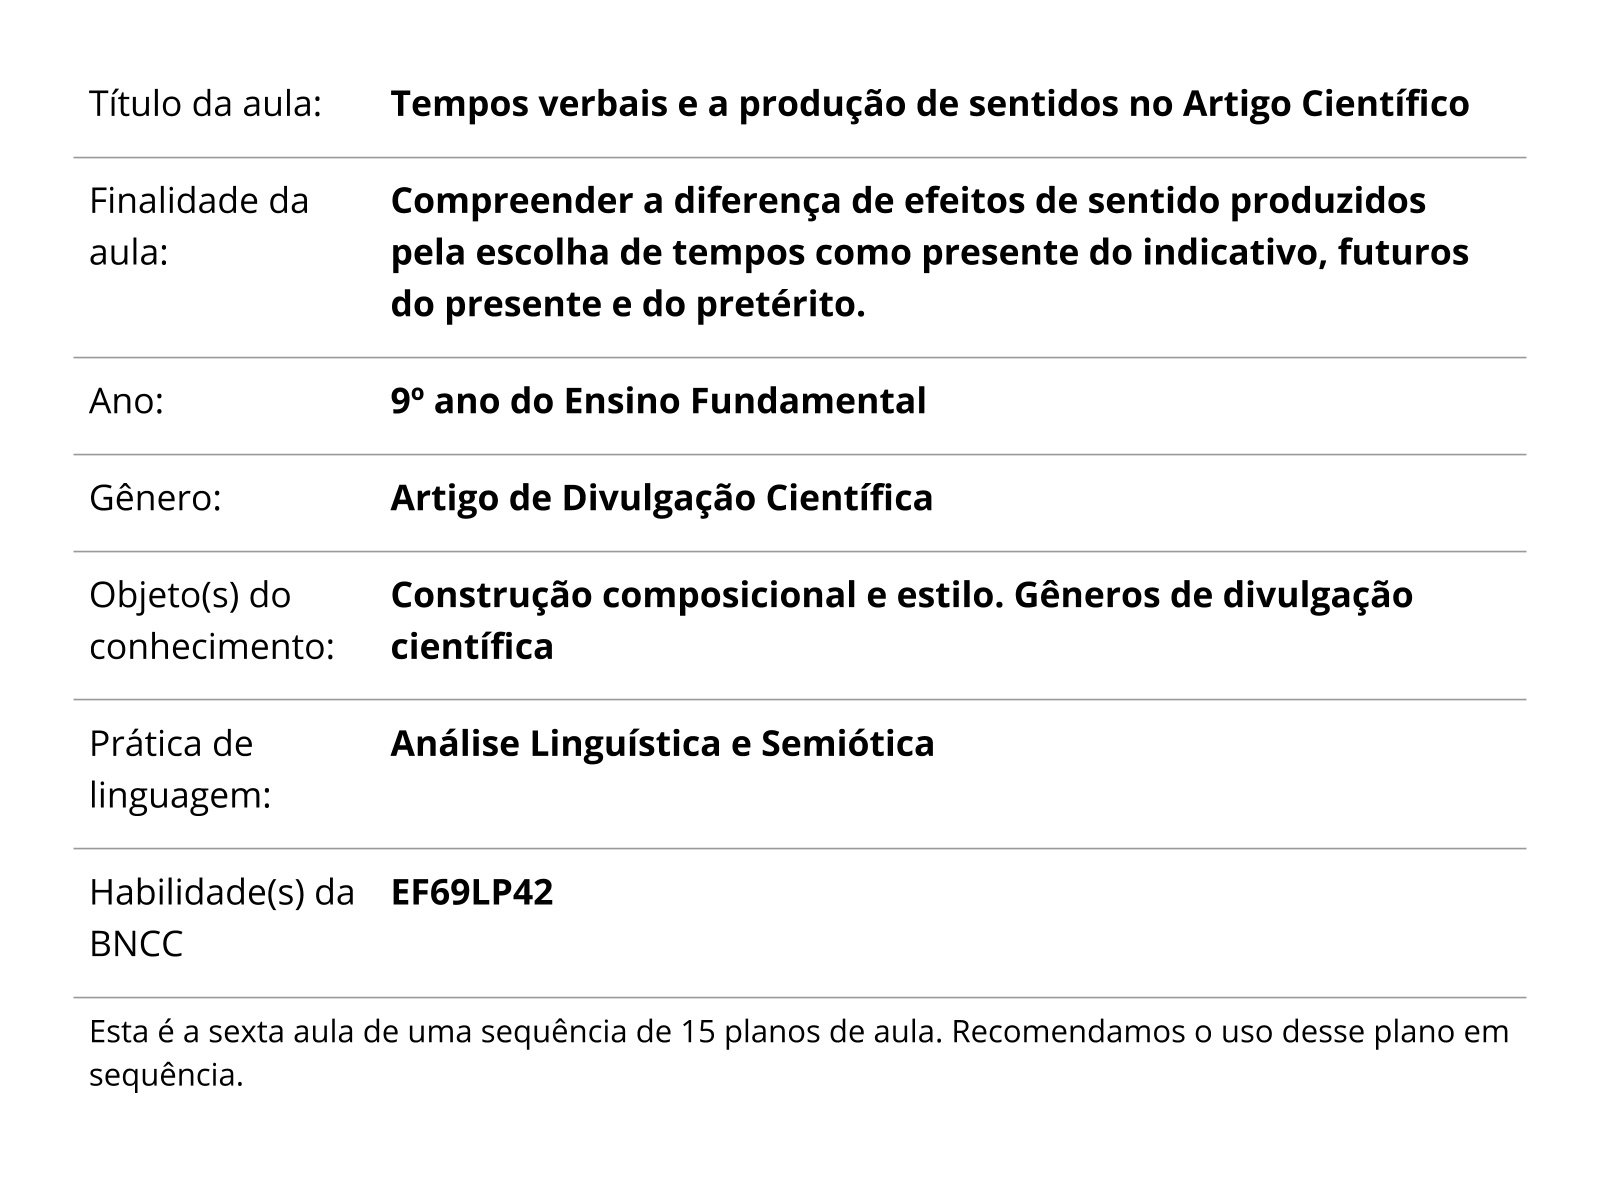Click the 'Gênero:' label
Screen dimensions: 1600x1200
[x=155, y=498]
